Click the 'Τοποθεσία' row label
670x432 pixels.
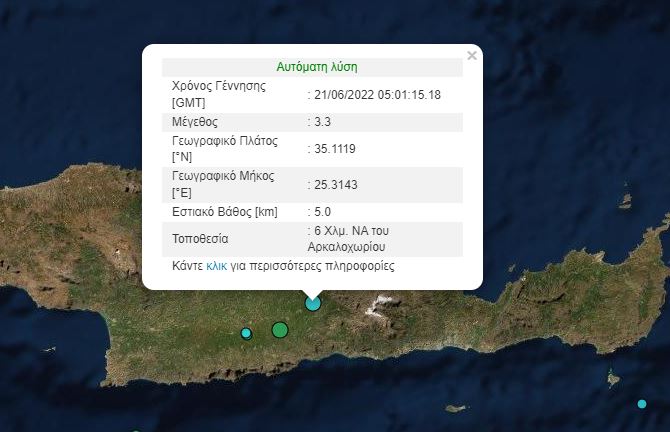click(x=201, y=239)
